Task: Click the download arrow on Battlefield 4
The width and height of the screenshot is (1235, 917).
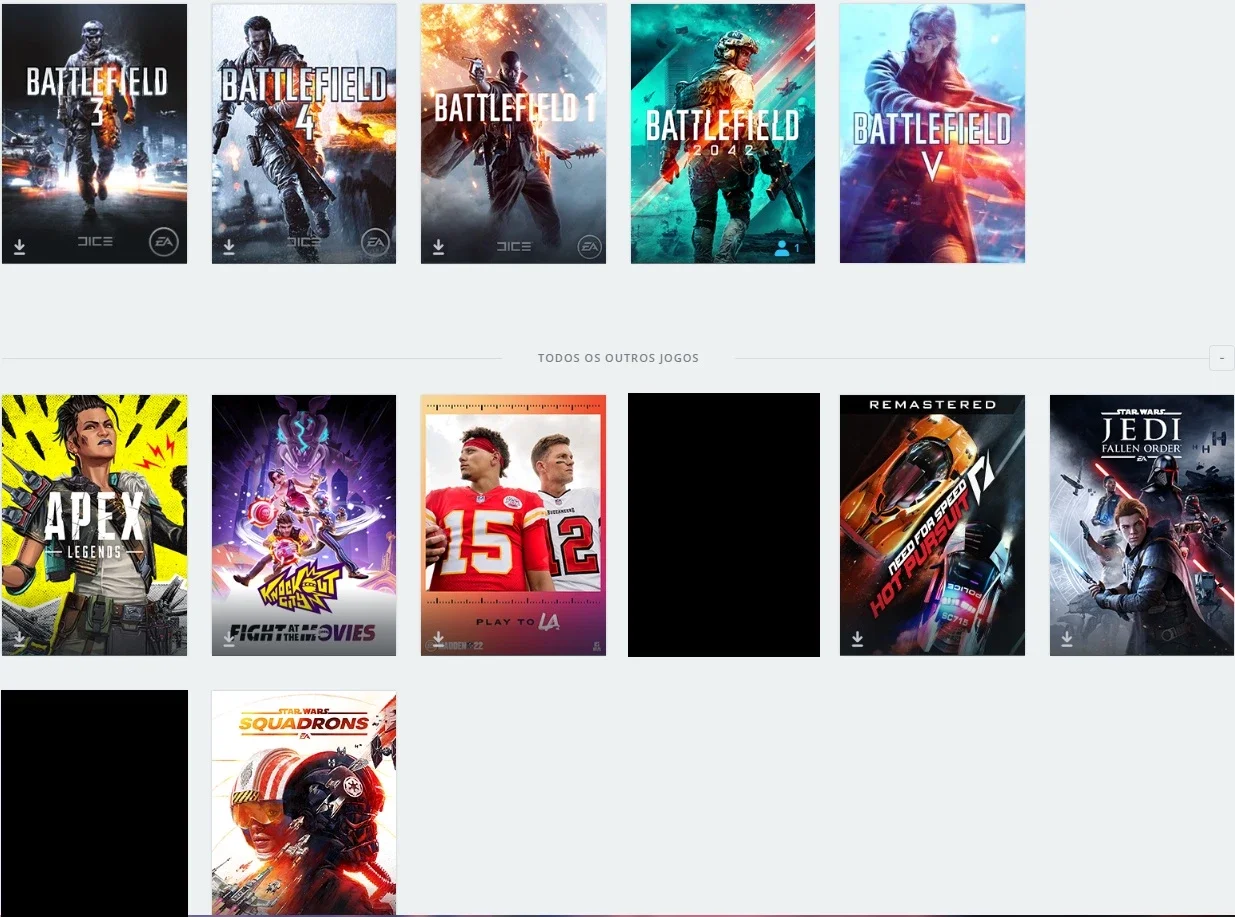Action: click(x=229, y=247)
